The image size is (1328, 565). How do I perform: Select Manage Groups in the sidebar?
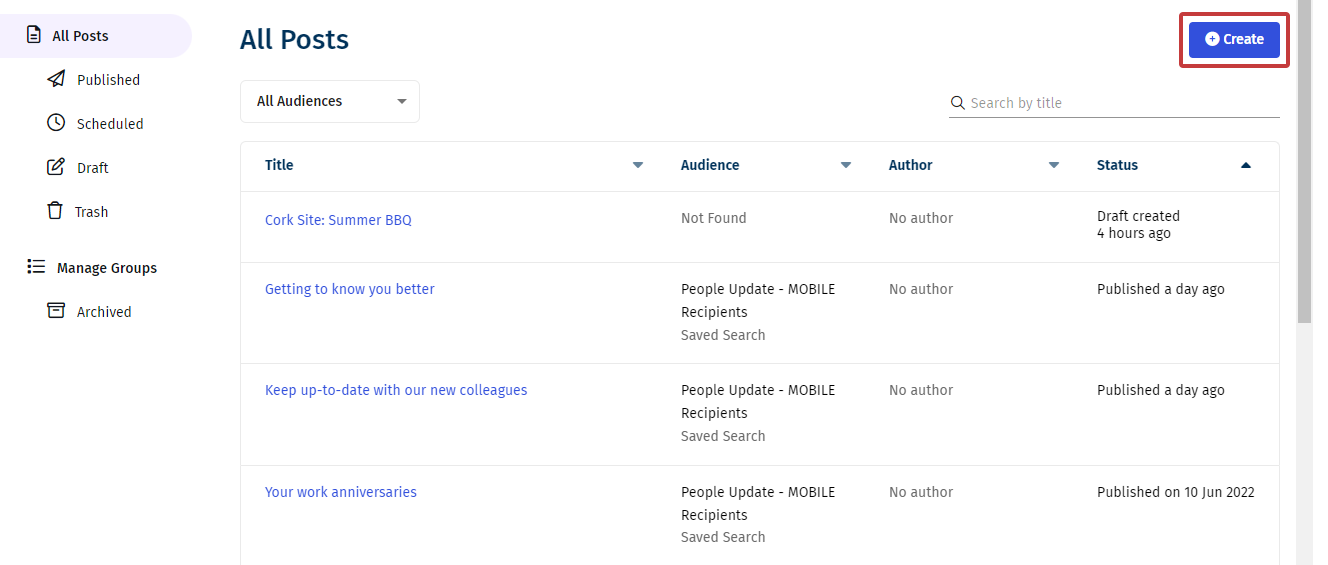[107, 268]
